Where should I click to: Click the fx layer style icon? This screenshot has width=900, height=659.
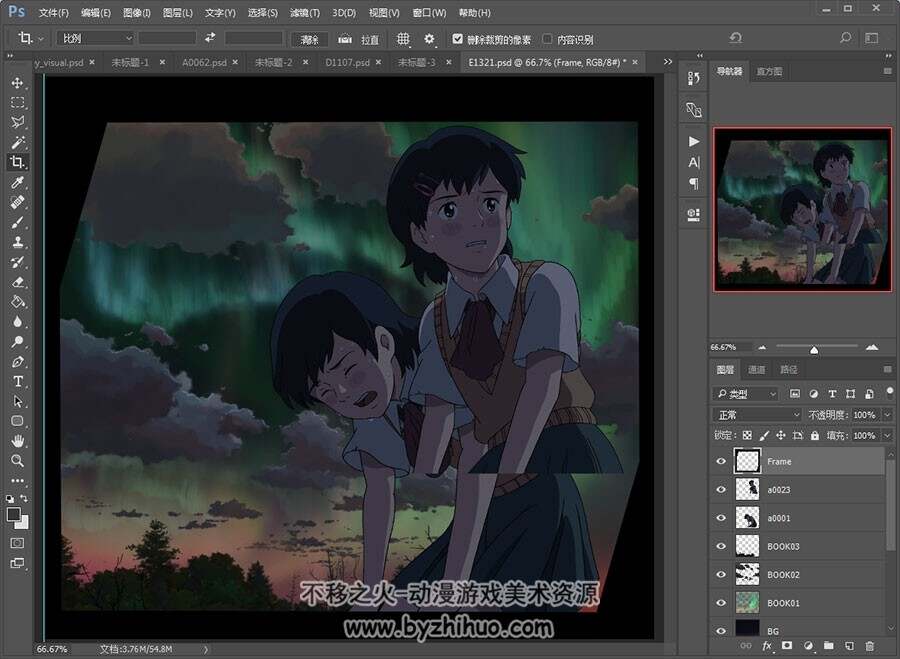pyautogui.click(x=767, y=646)
